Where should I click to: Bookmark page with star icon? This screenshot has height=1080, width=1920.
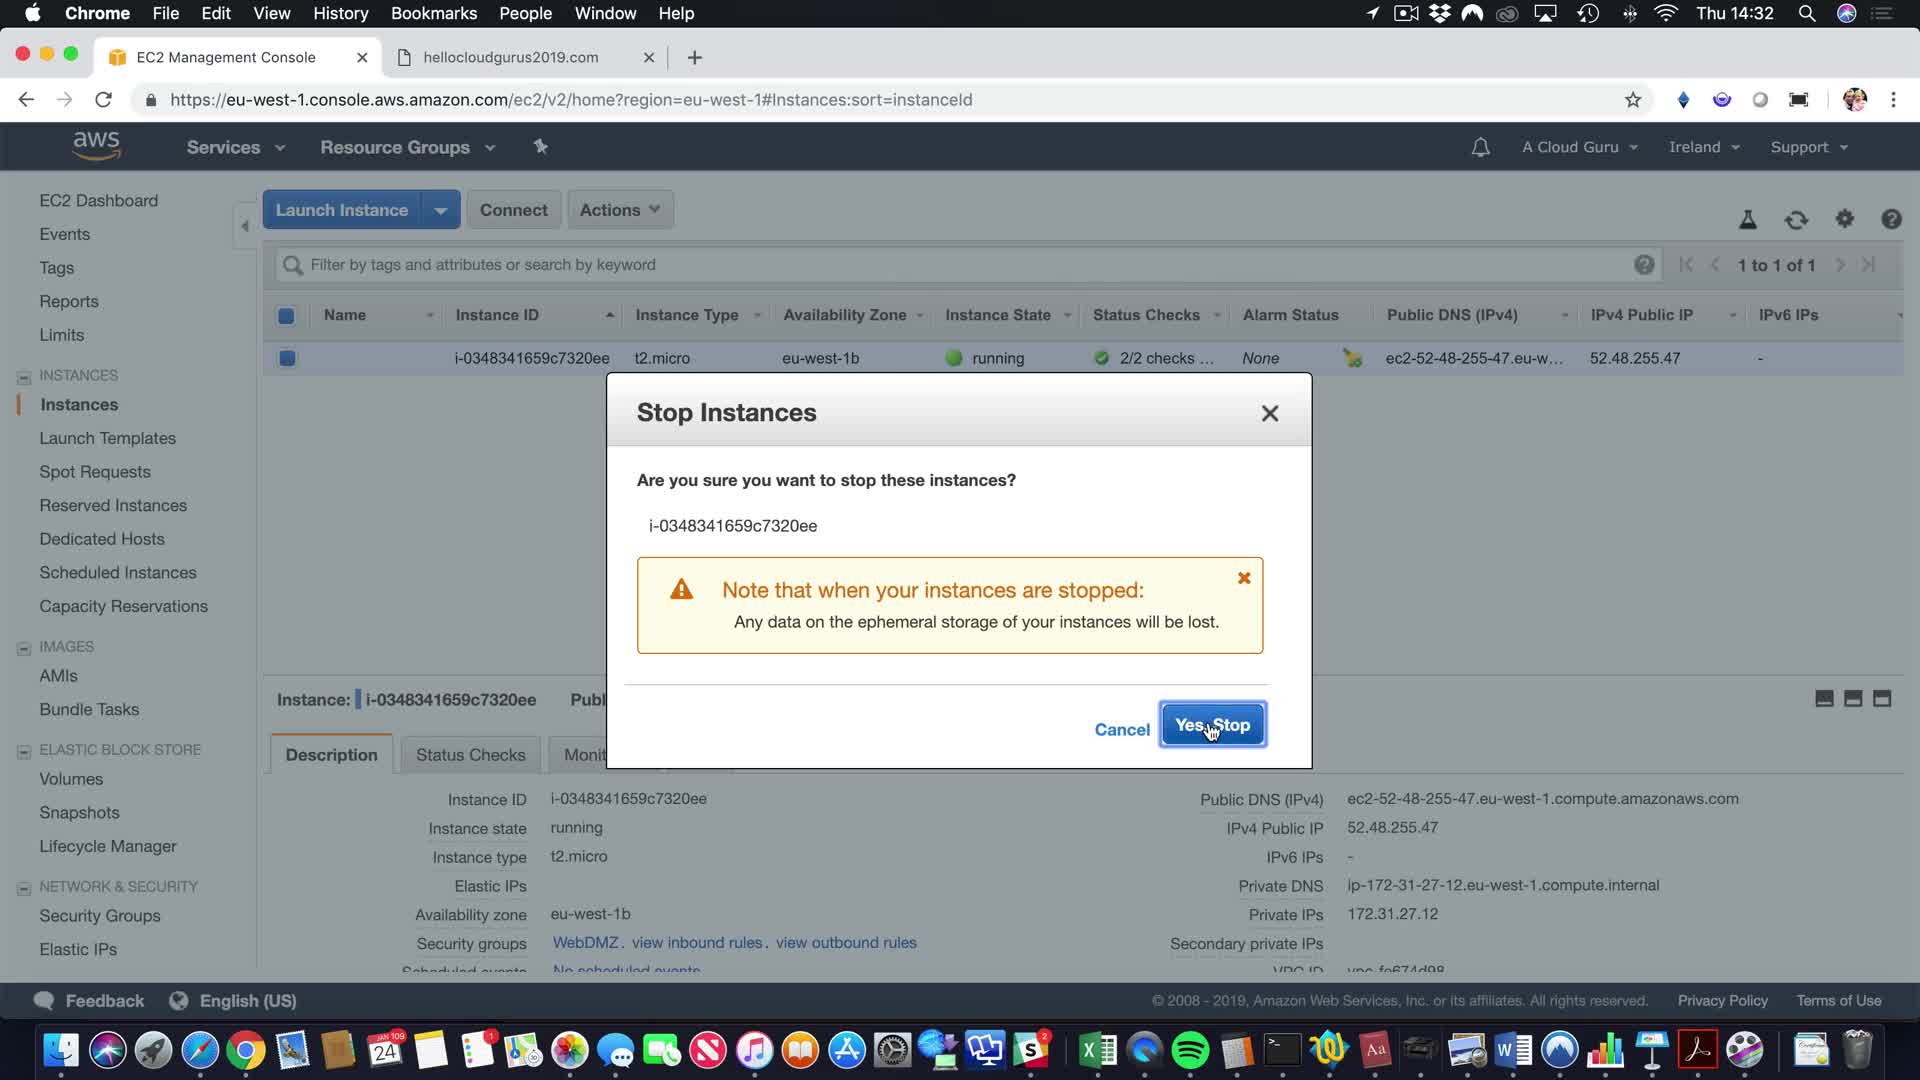point(1633,100)
